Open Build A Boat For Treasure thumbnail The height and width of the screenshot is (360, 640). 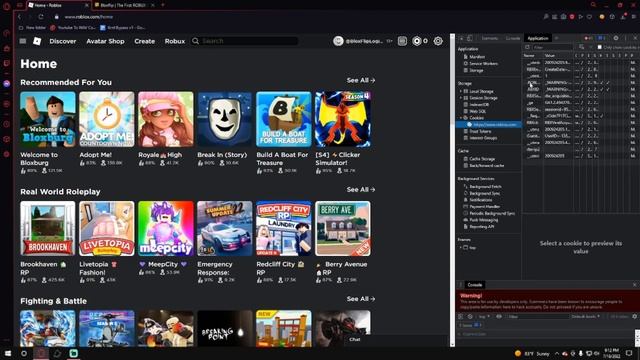click(284, 119)
